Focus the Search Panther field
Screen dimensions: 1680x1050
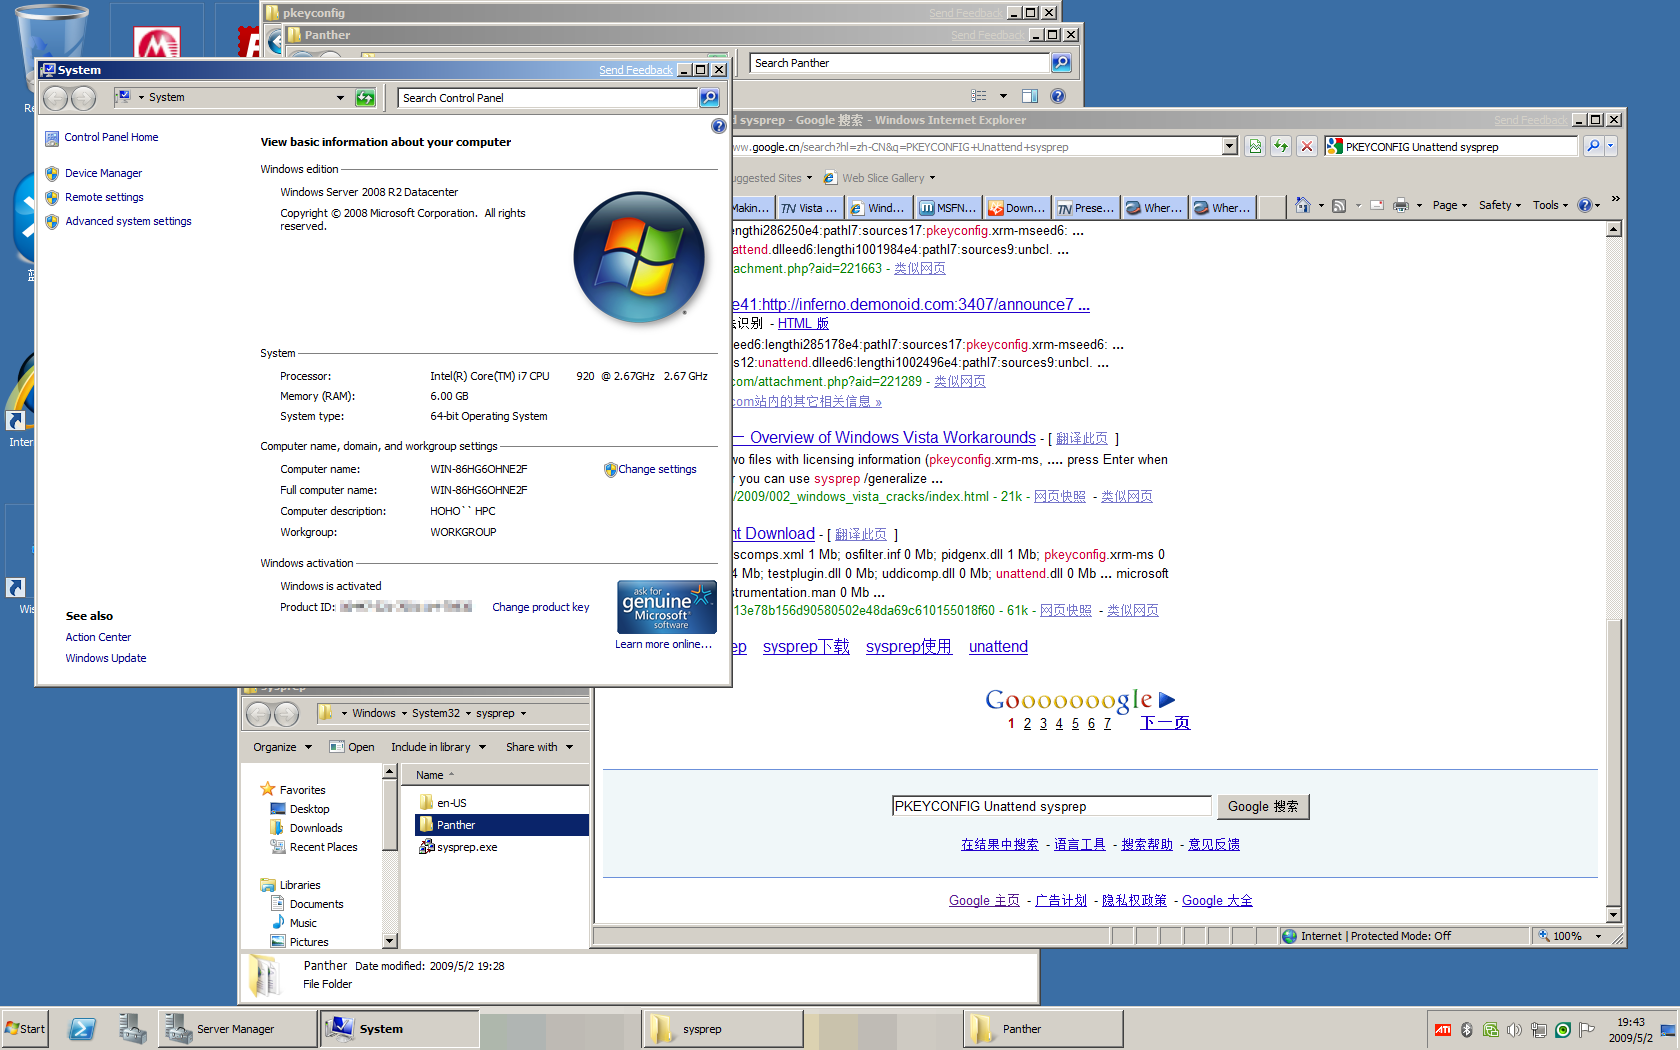point(900,63)
